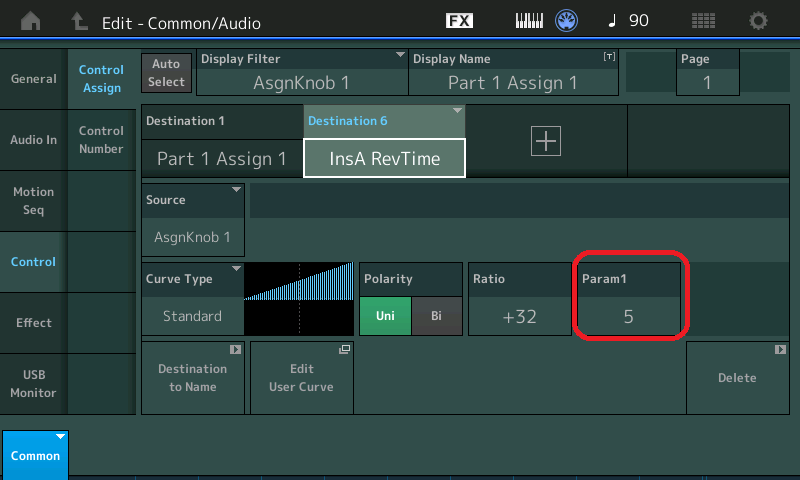Set polarity to Uni
The image size is (800, 480).
point(385,316)
